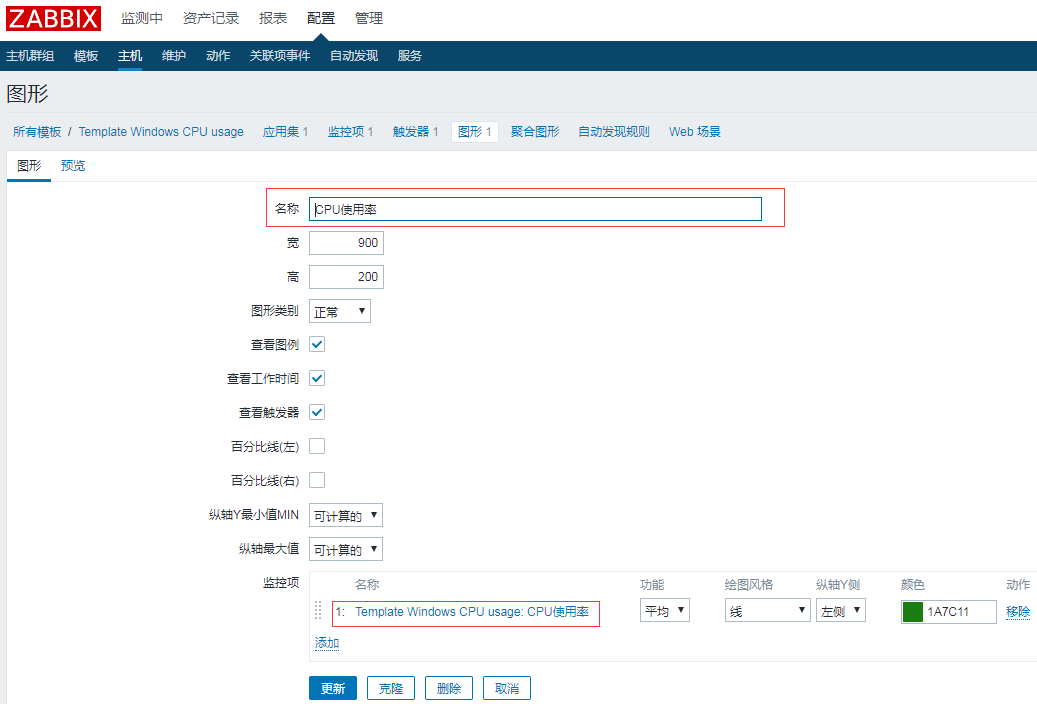Open the 图形类别 dropdown
The width and height of the screenshot is (1037, 704).
click(339, 311)
